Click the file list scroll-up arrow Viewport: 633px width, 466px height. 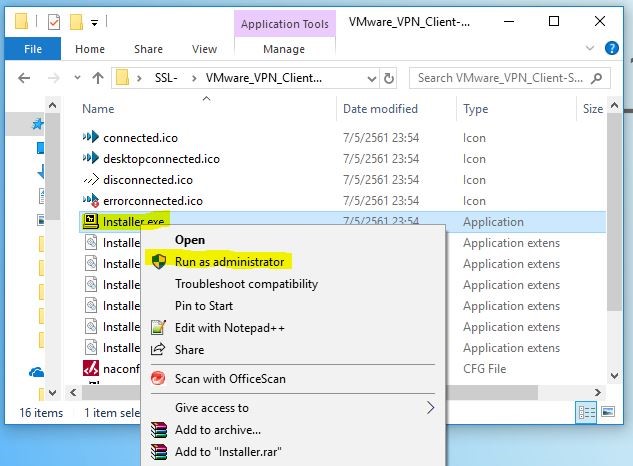[614, 106]
